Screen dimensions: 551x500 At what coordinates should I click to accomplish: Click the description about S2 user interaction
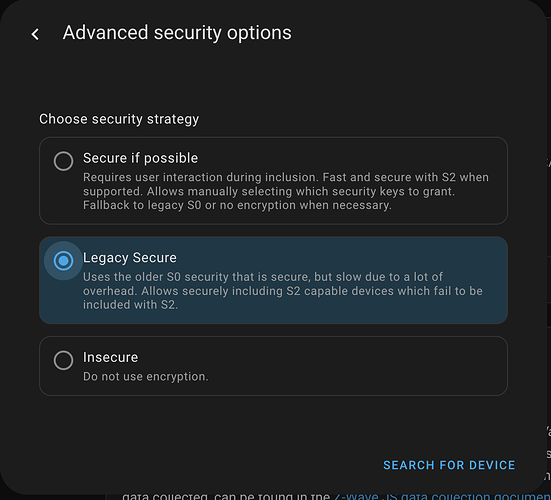(286, 191)
